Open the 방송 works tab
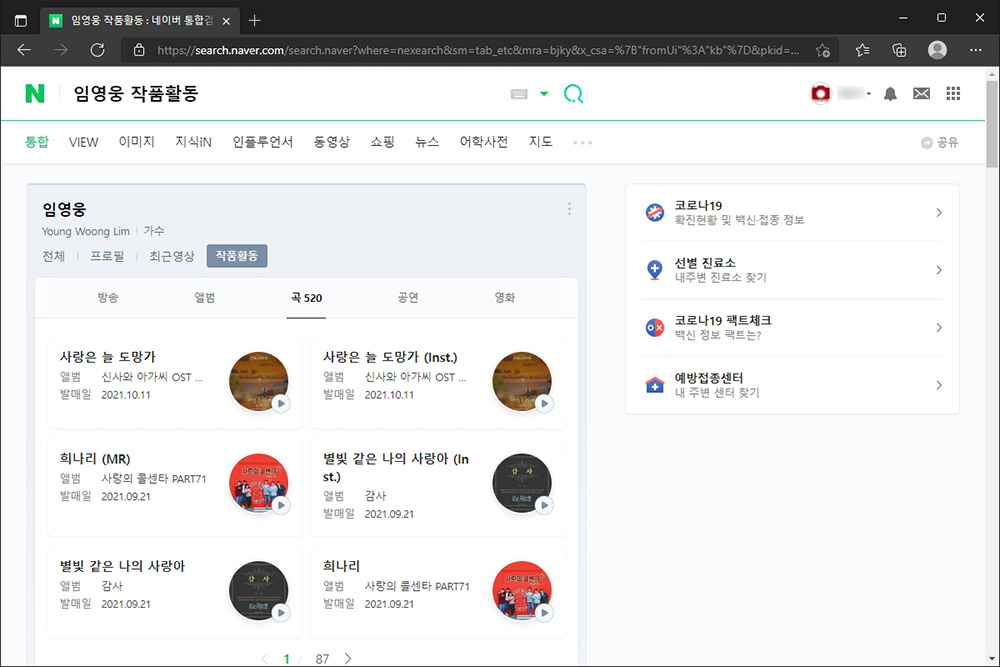Viewport: 1000px width, 667px height. [108, 298]
